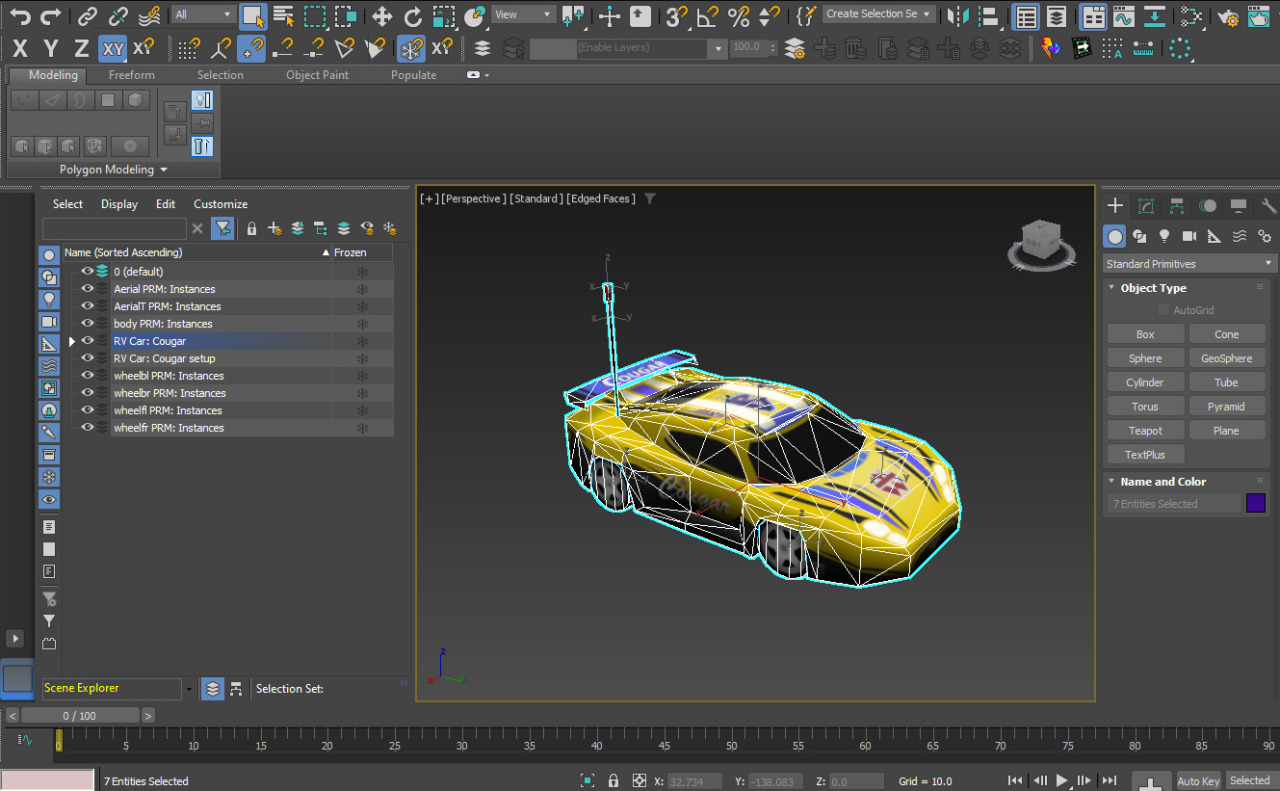Screen dimensions: 1280x791
Task: Click the Unlink Selection icon
Action: 118,15
